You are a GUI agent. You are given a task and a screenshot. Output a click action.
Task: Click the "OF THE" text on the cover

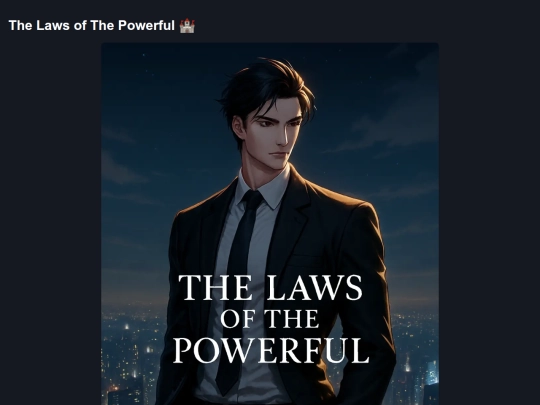(270, 319)
